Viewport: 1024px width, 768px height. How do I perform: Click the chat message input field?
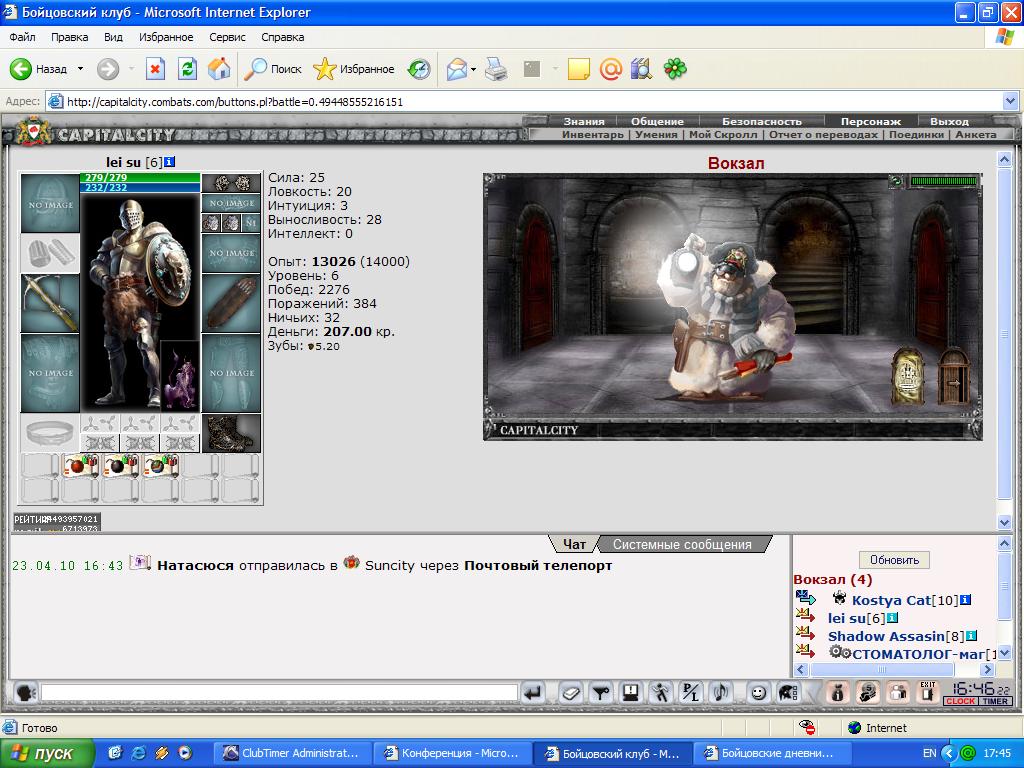pyautogui.click(x=280, y=692)
